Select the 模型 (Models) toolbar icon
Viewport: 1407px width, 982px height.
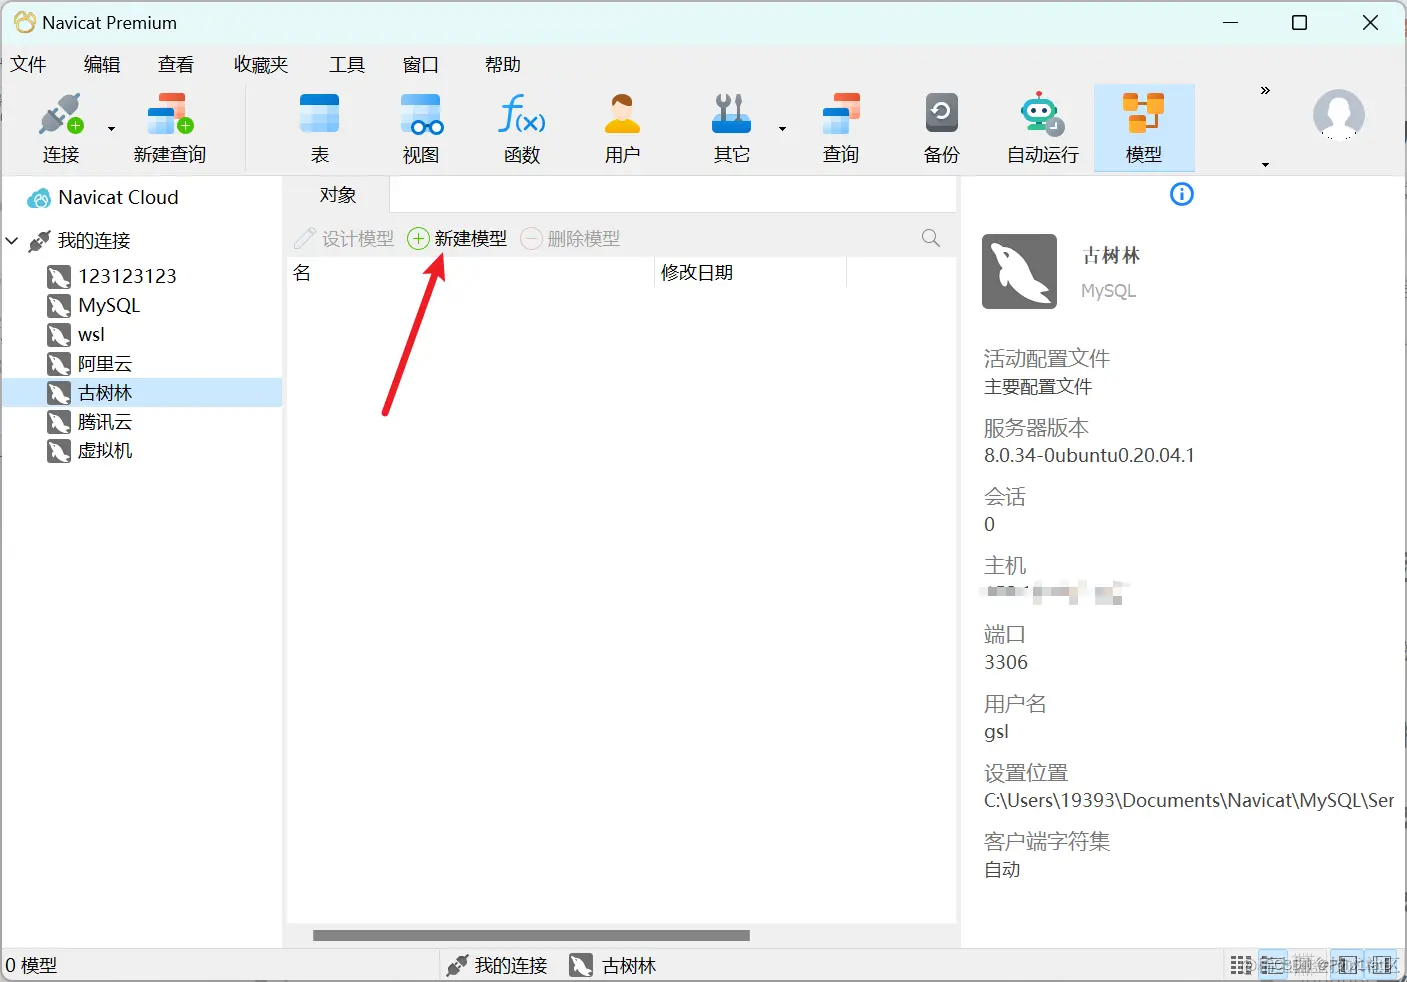click(x=1144, y=127)
